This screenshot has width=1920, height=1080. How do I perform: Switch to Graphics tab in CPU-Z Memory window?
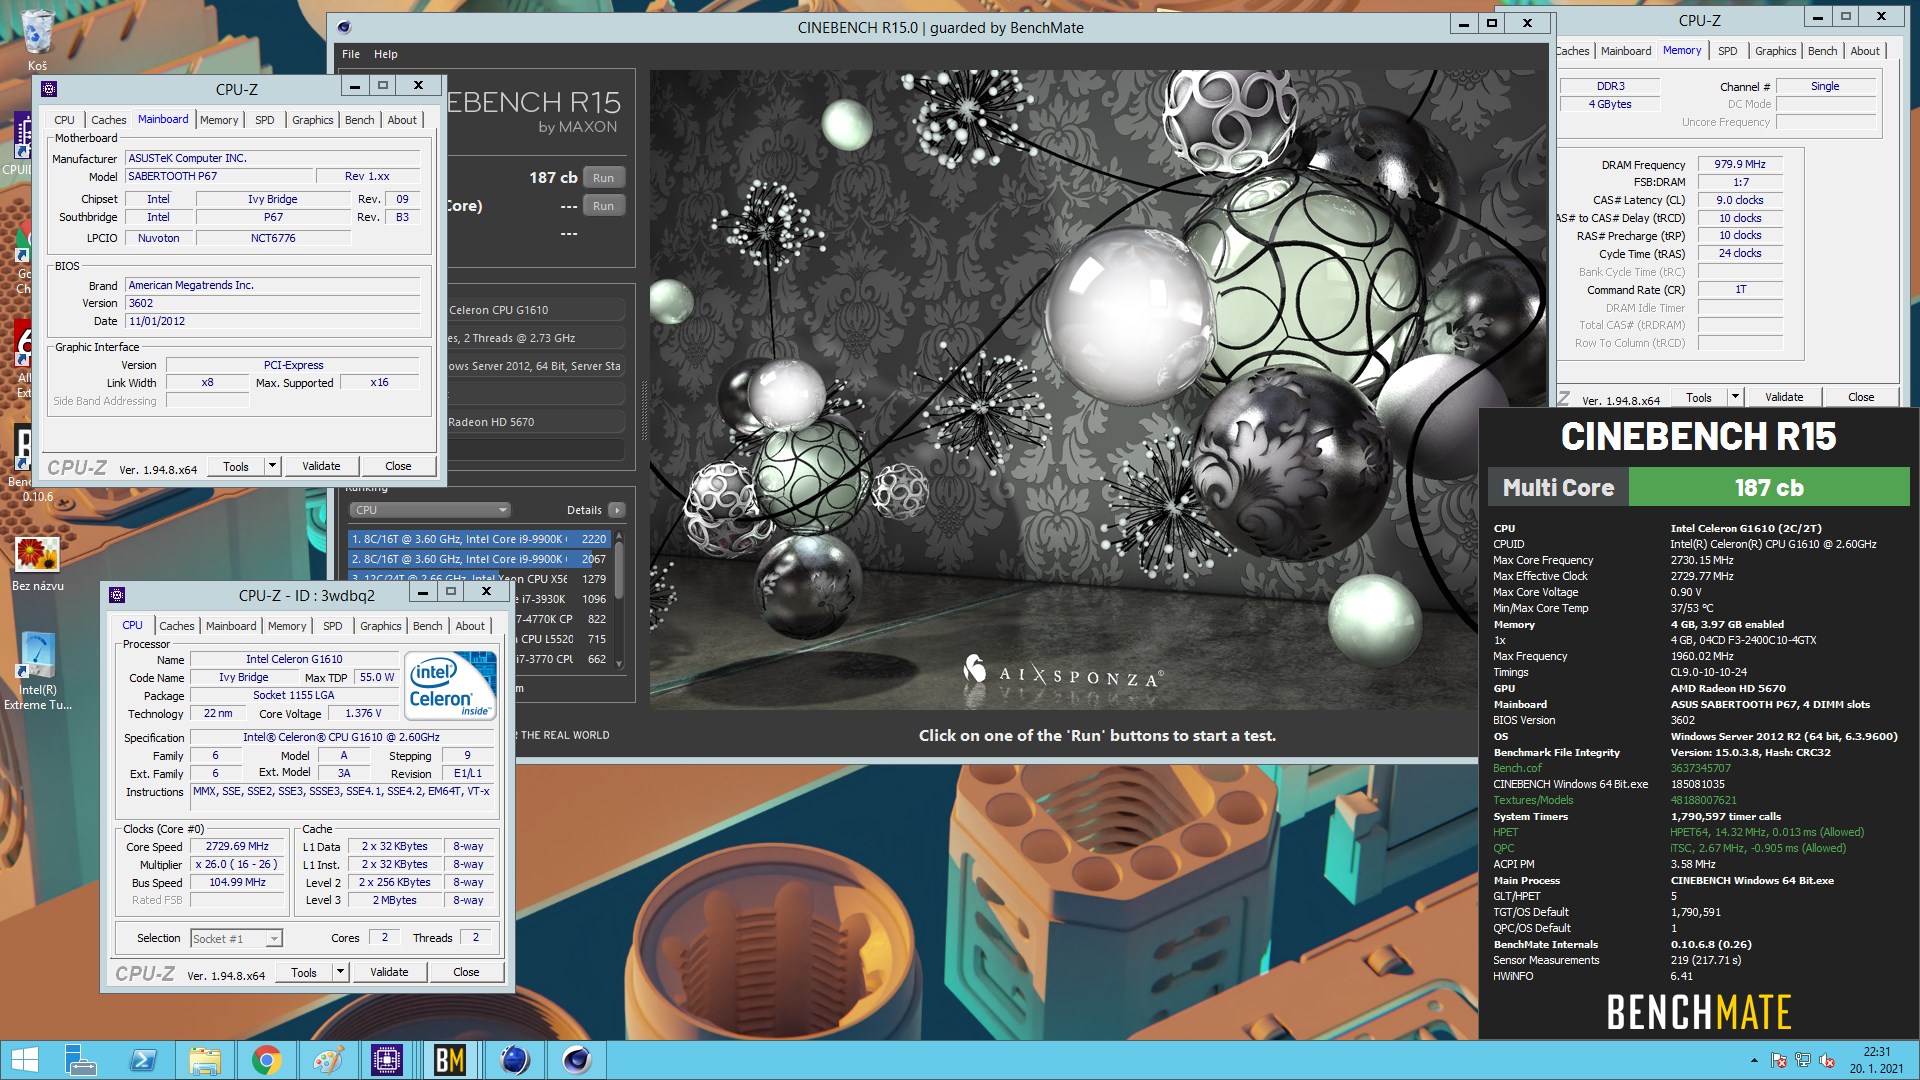[x=1775, y=51]
